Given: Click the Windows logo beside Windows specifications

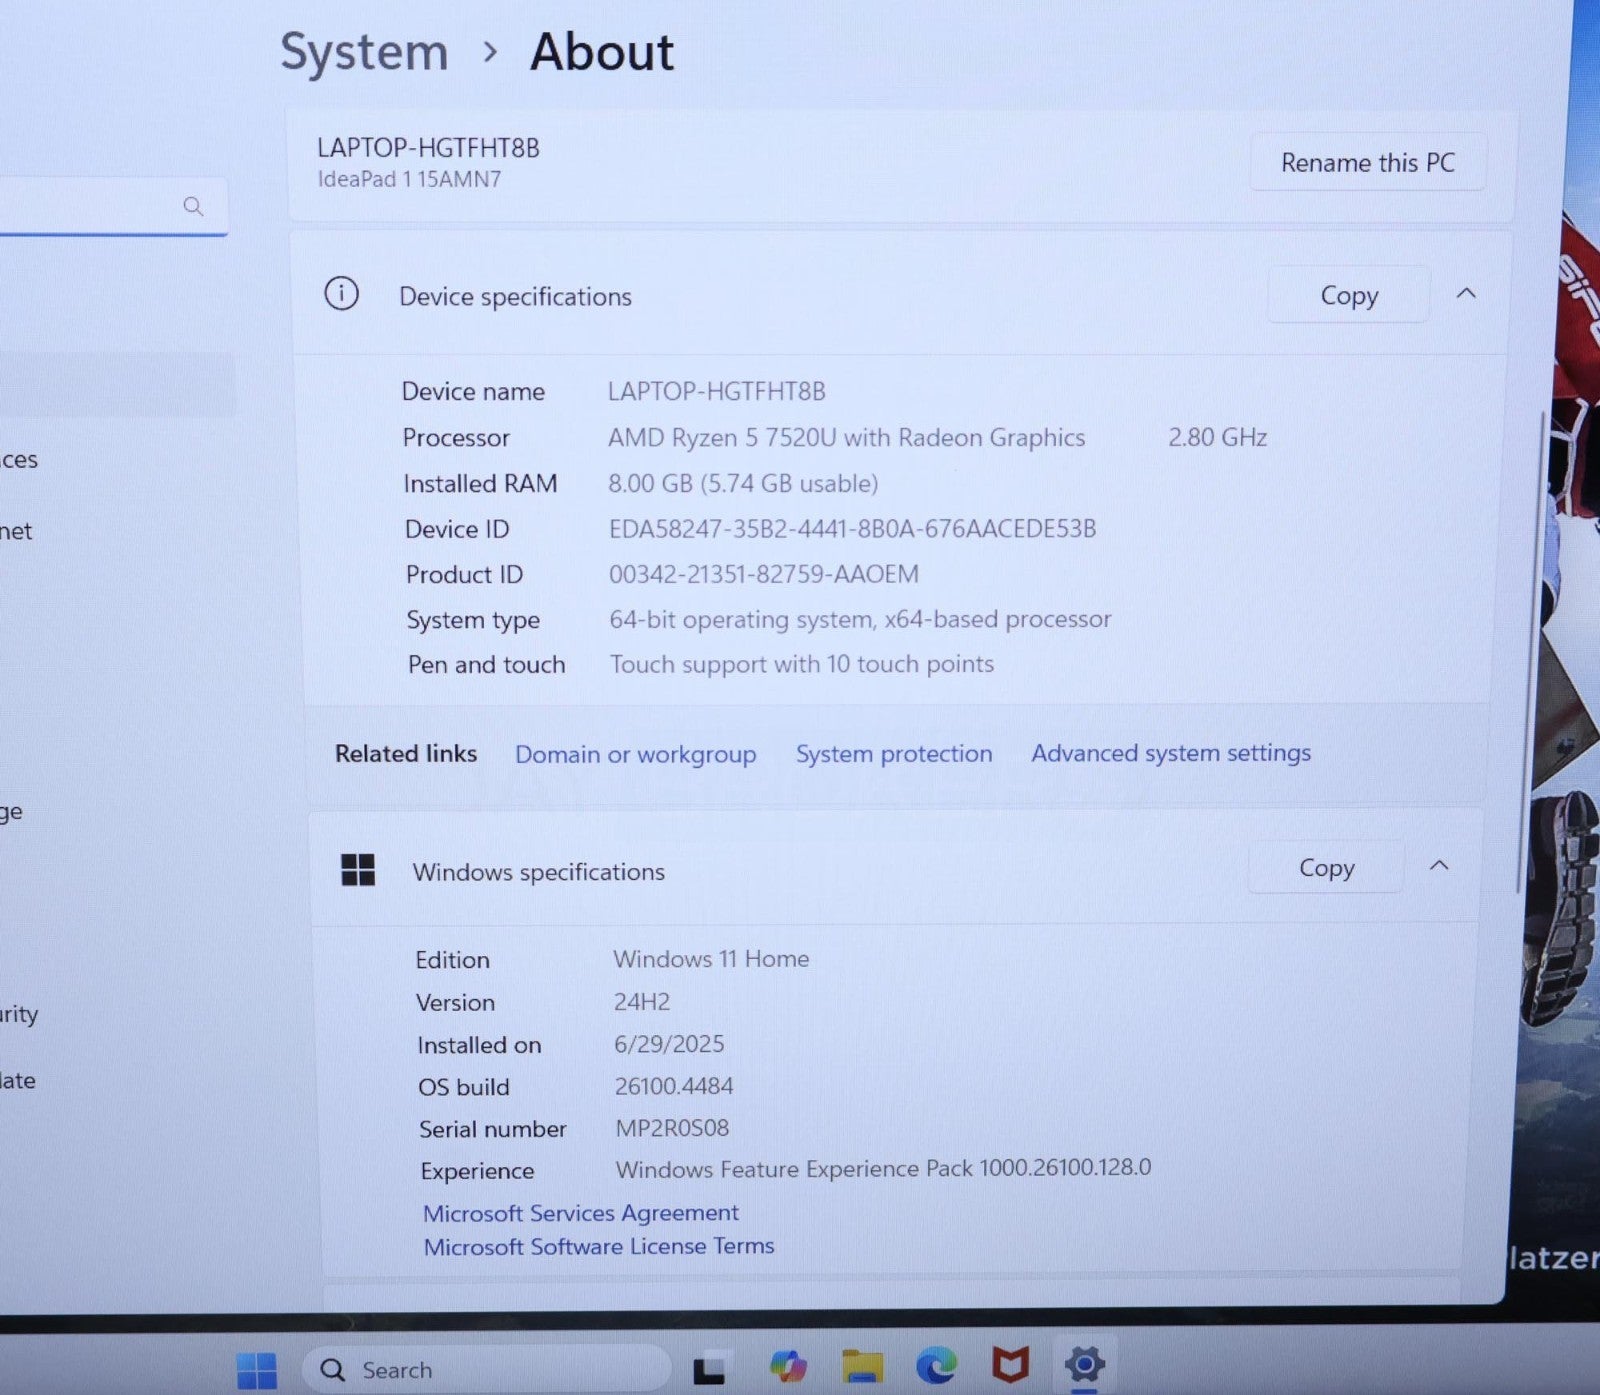Looking at the screenshot, I should pos(358,870).
